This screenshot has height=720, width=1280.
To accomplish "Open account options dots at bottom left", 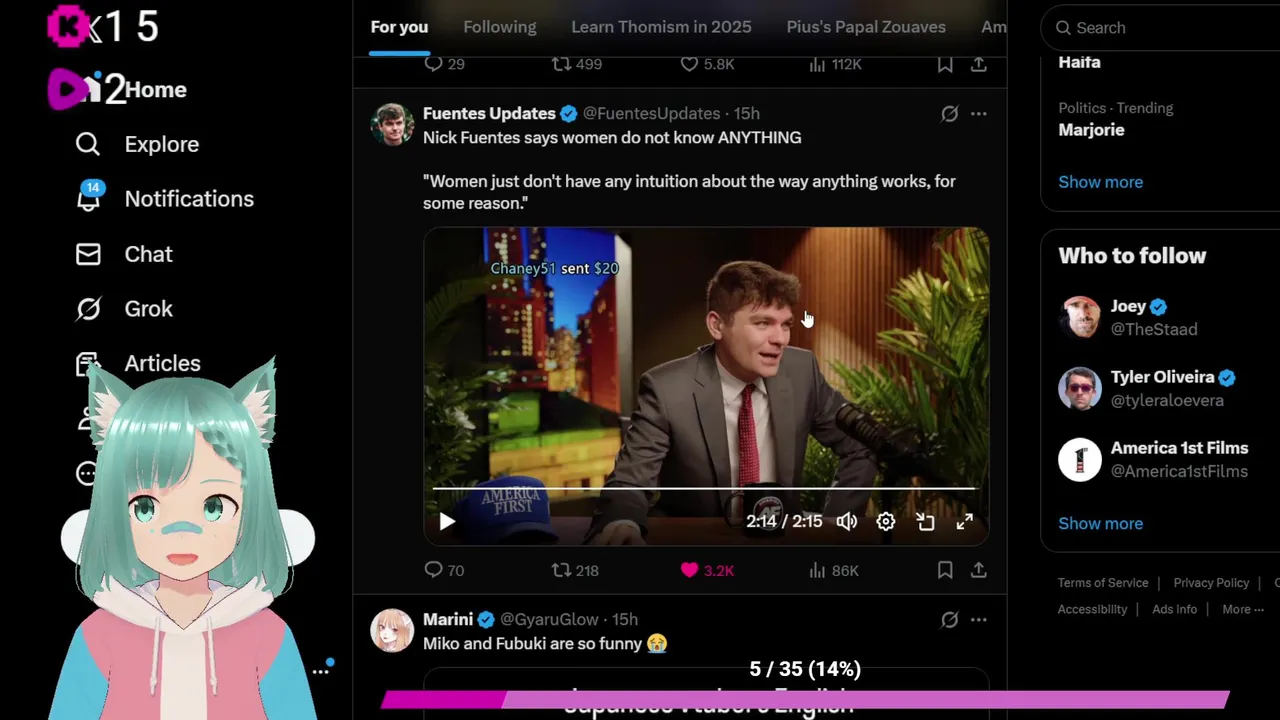I will (x=320, y=671).
